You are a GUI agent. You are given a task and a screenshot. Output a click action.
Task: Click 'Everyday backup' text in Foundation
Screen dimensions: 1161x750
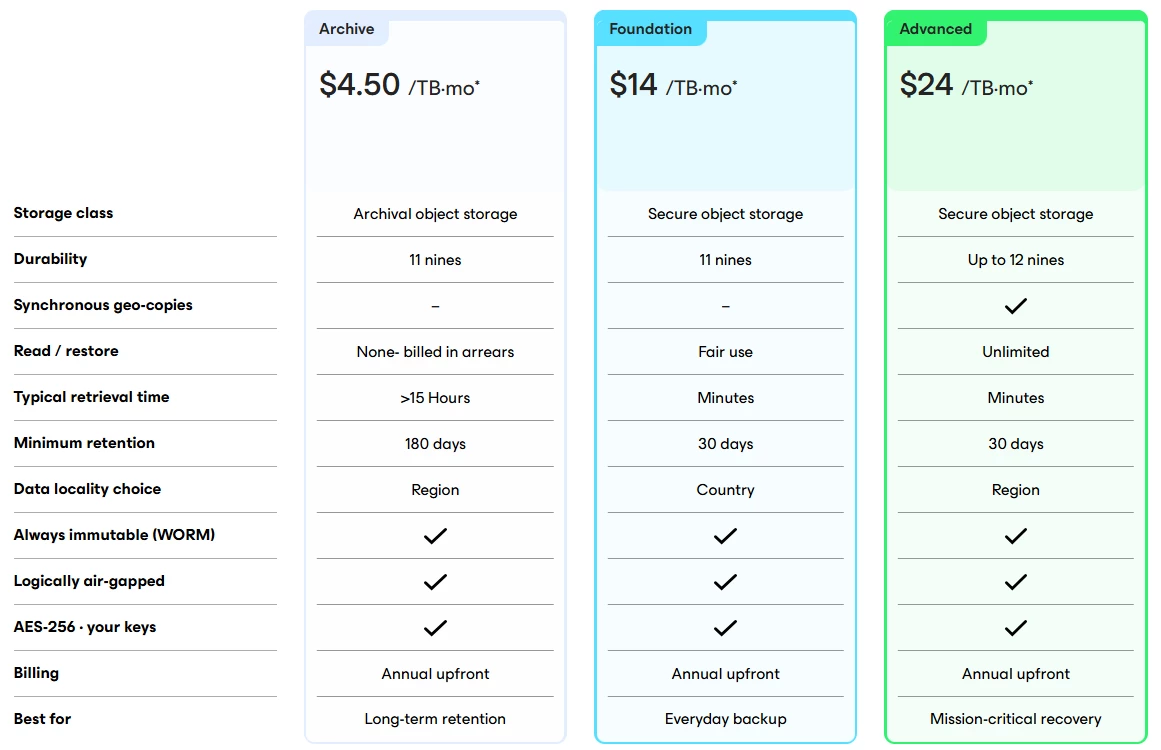[725, 719]
